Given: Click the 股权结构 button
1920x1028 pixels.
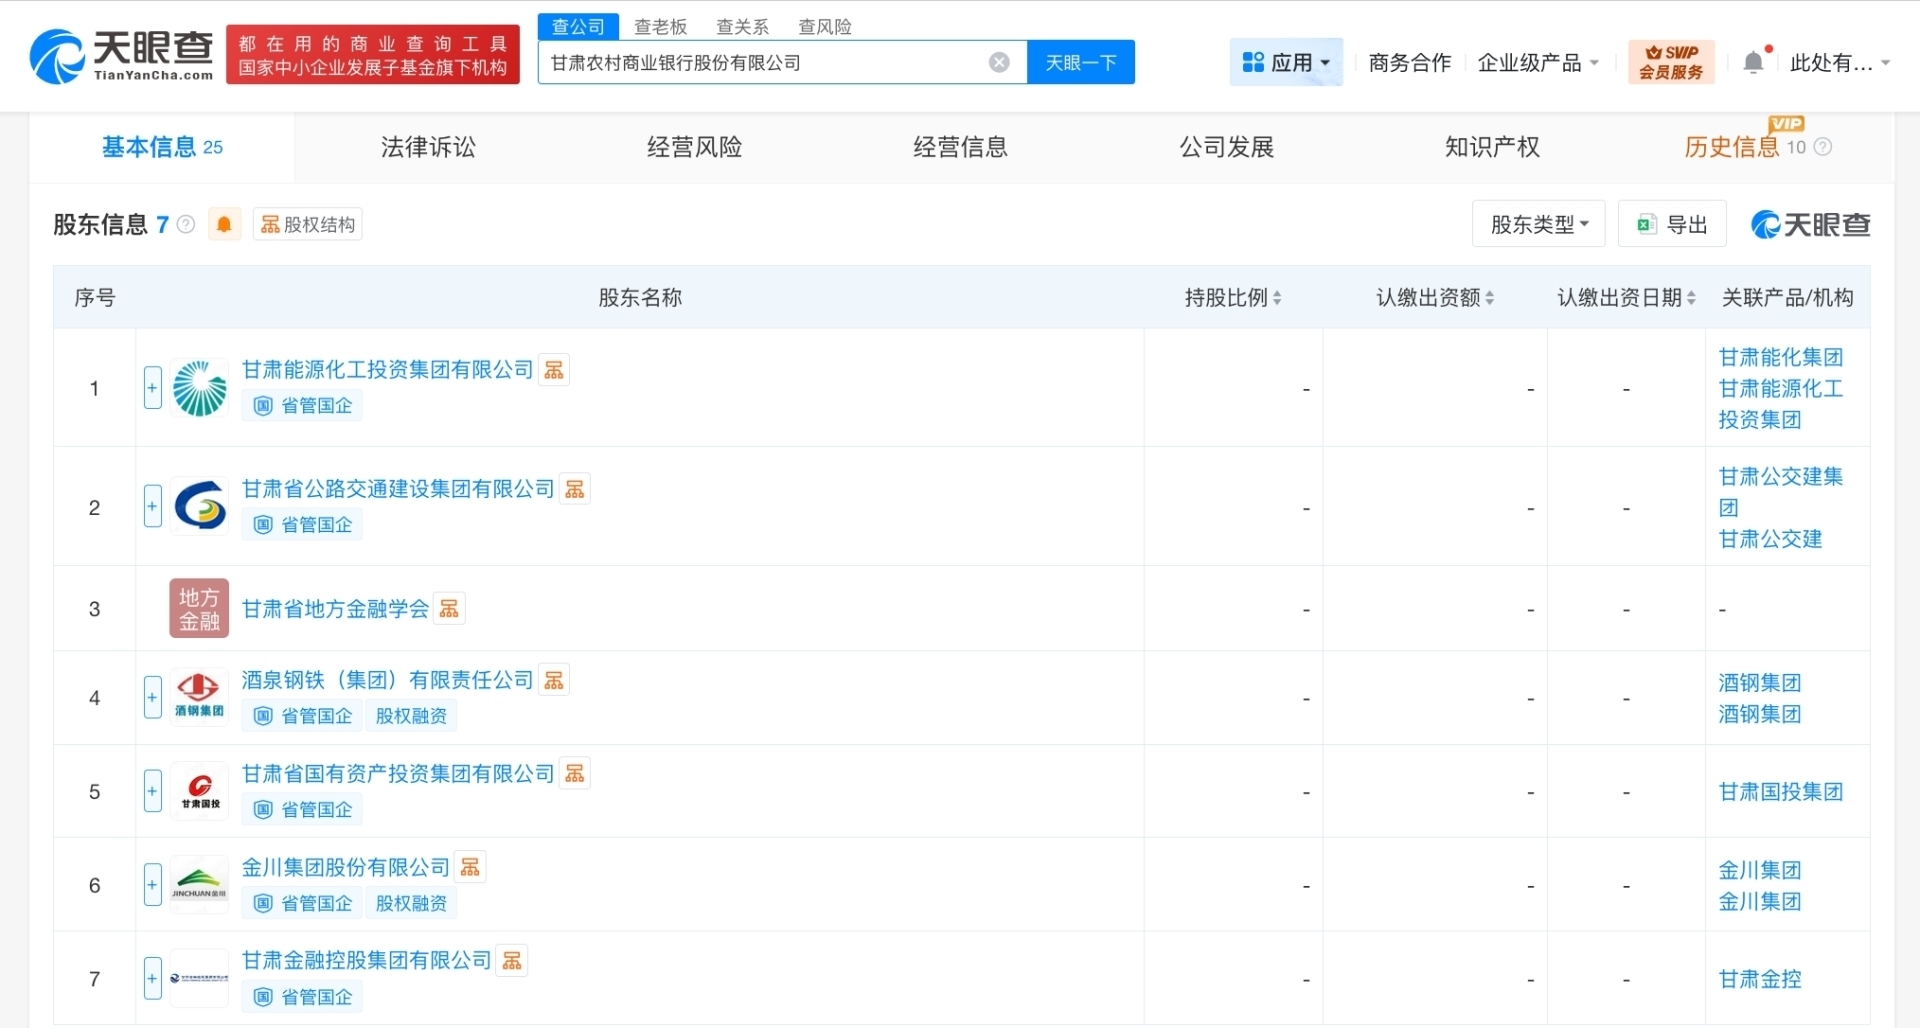Looking at the screenshot, I should tap(307, 223).
